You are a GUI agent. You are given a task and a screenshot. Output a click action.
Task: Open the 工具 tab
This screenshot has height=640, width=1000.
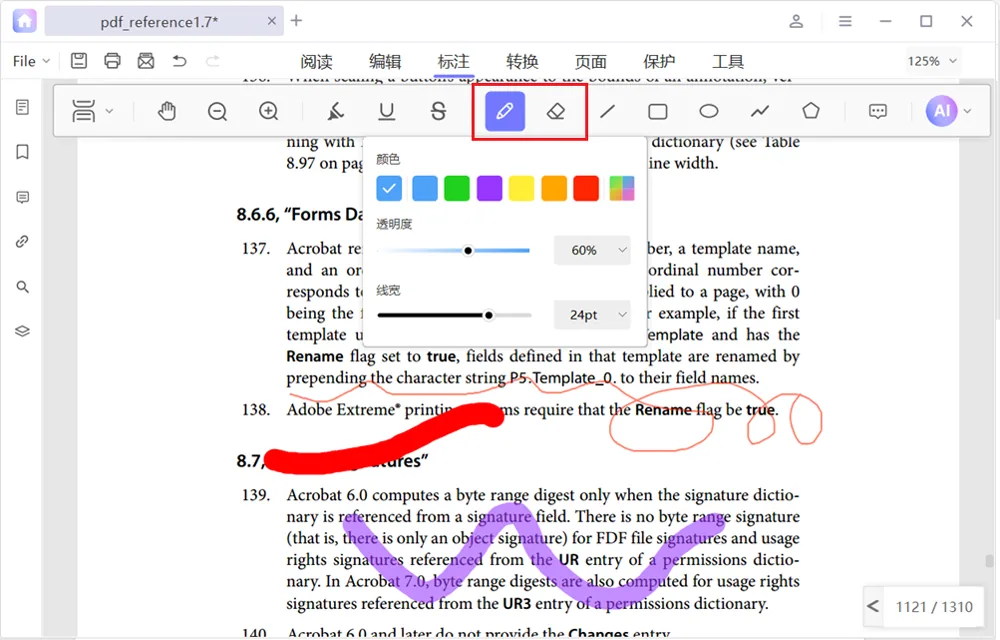pyautogui.click(x=728, y=61)
